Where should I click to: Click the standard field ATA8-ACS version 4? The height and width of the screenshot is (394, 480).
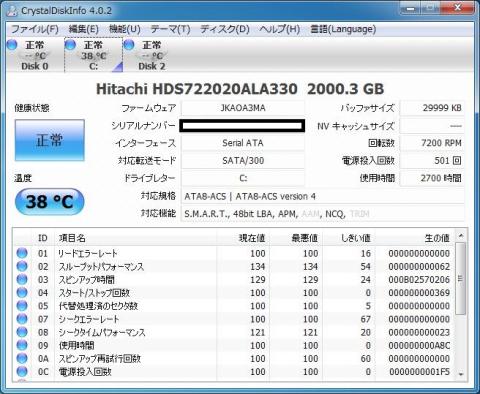point(323,196)
